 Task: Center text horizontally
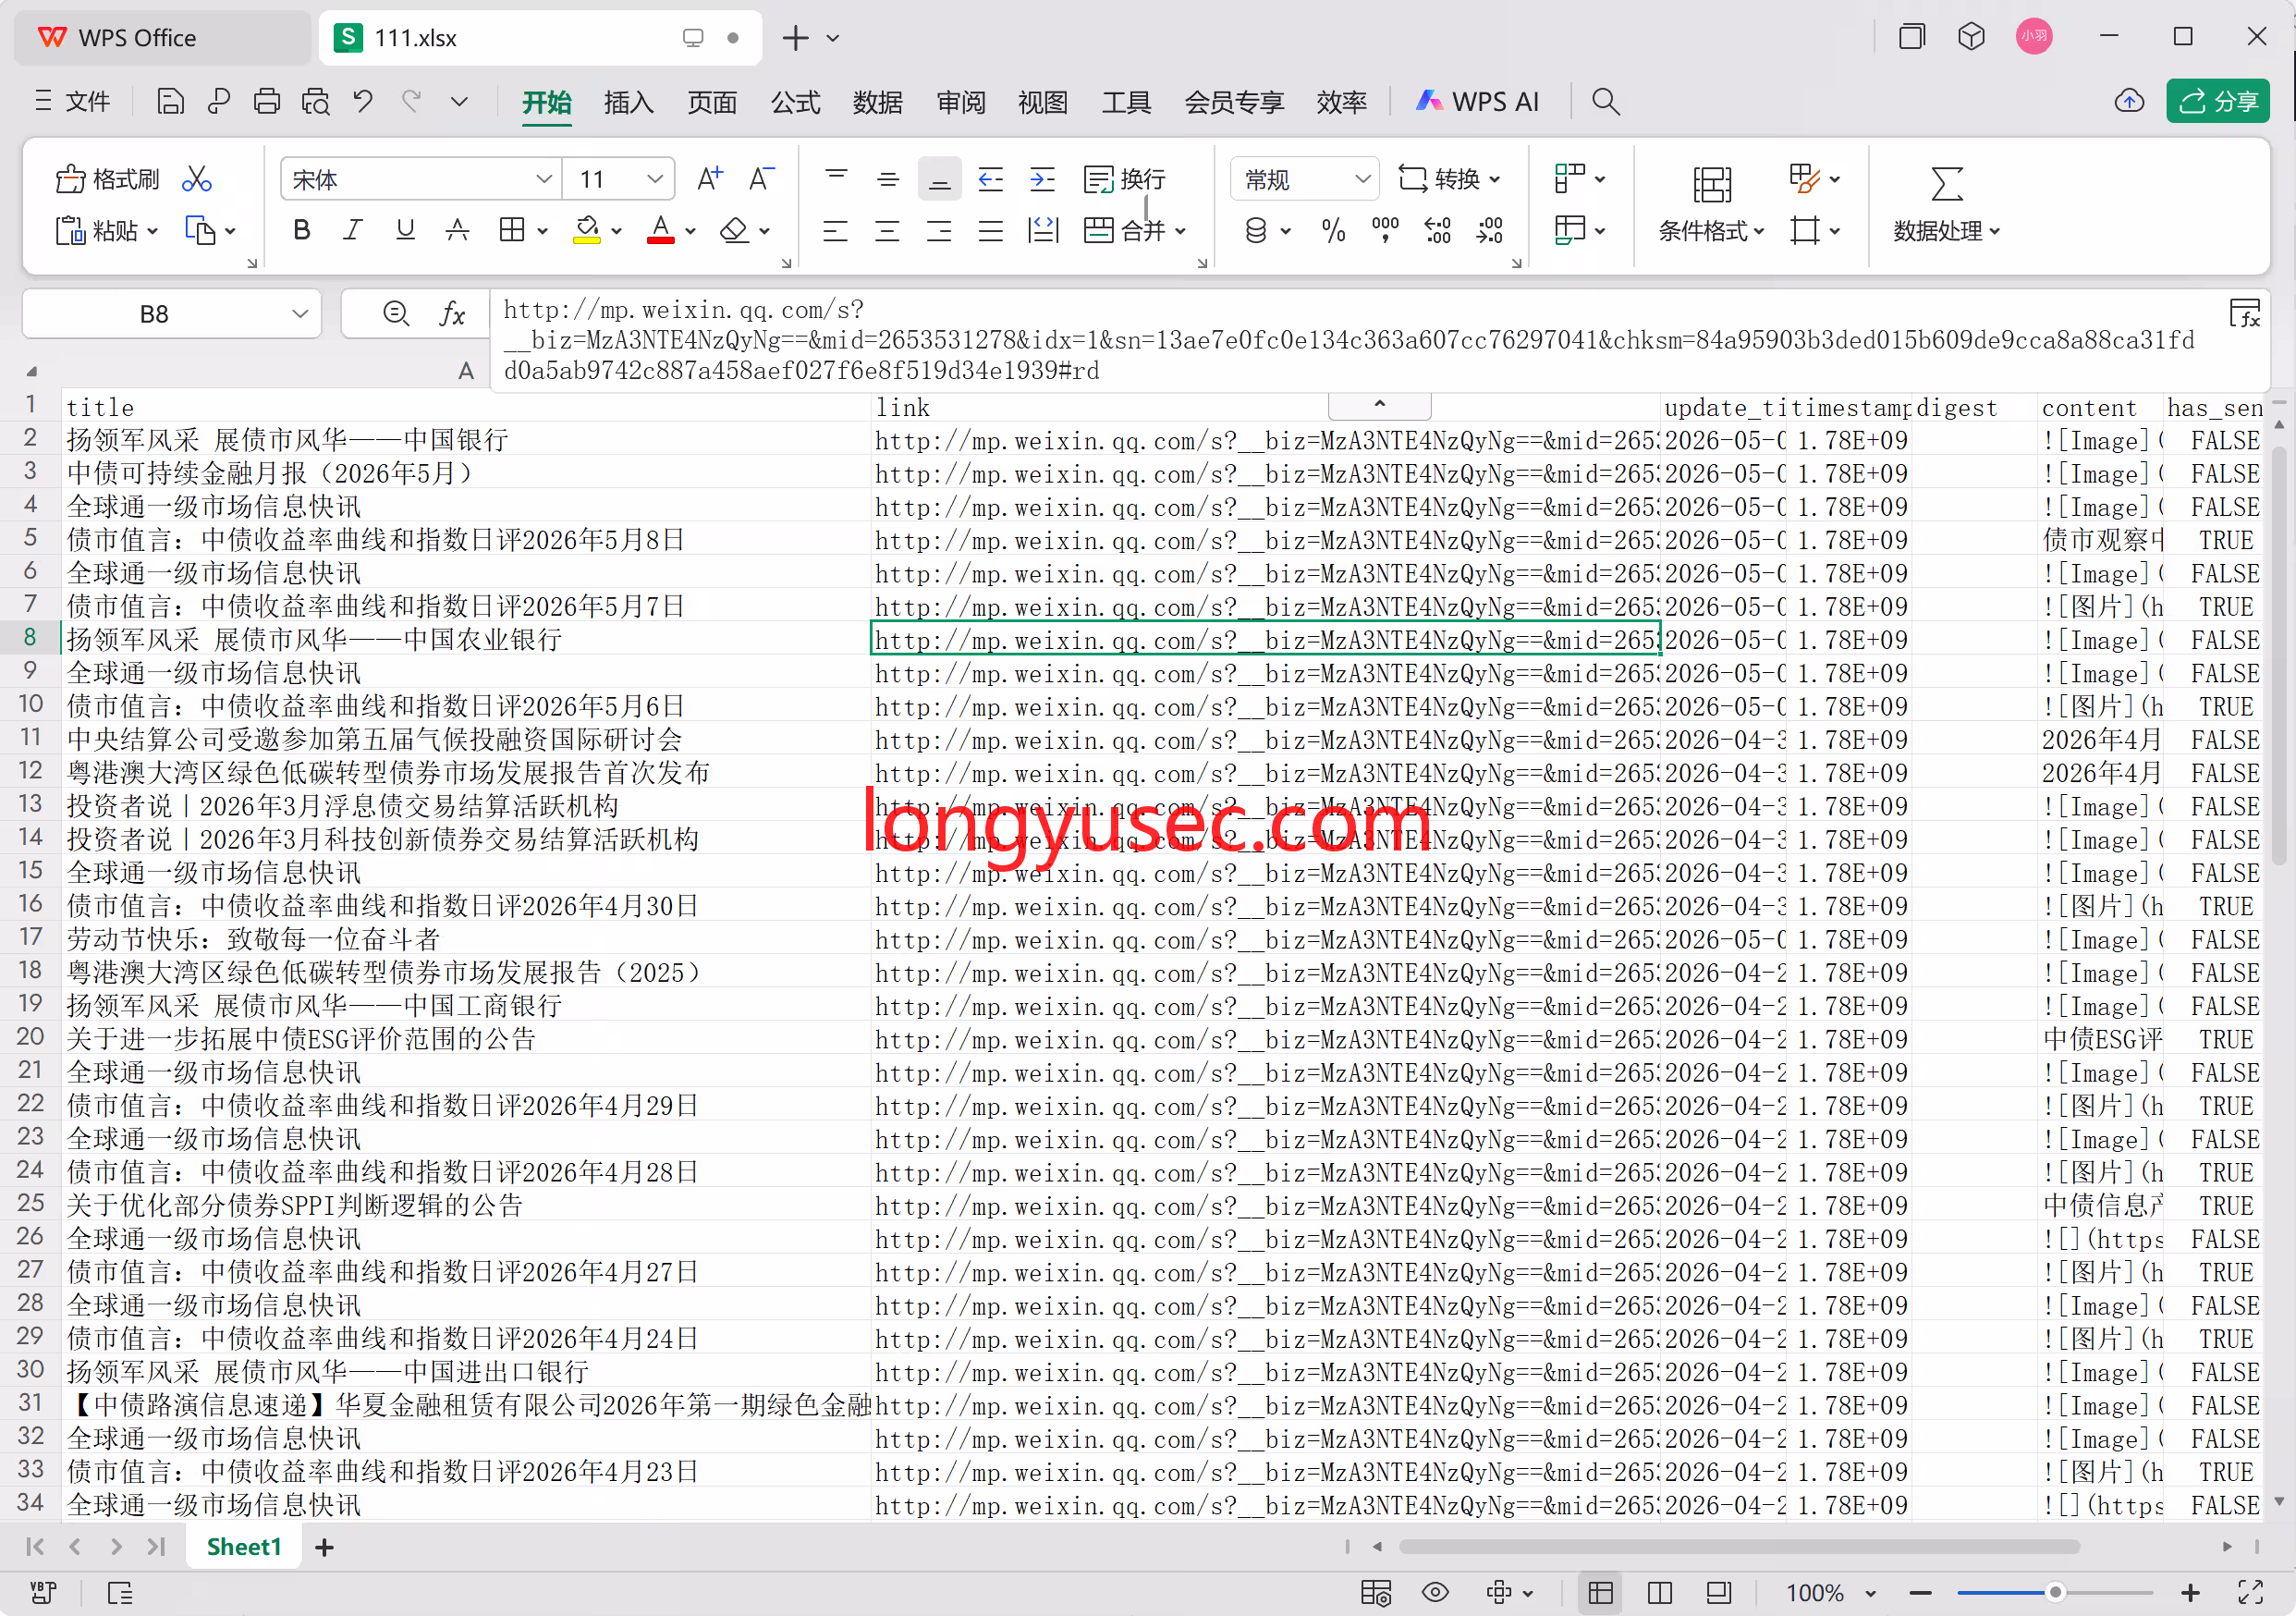(x=887, y=231)
